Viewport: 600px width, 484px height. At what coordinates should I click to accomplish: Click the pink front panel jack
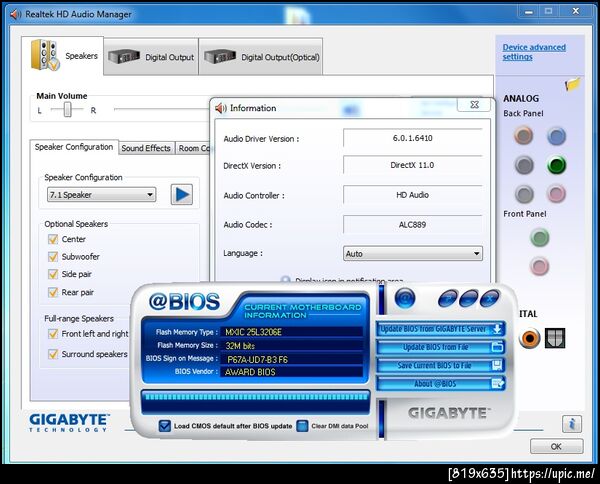[540, 266]
